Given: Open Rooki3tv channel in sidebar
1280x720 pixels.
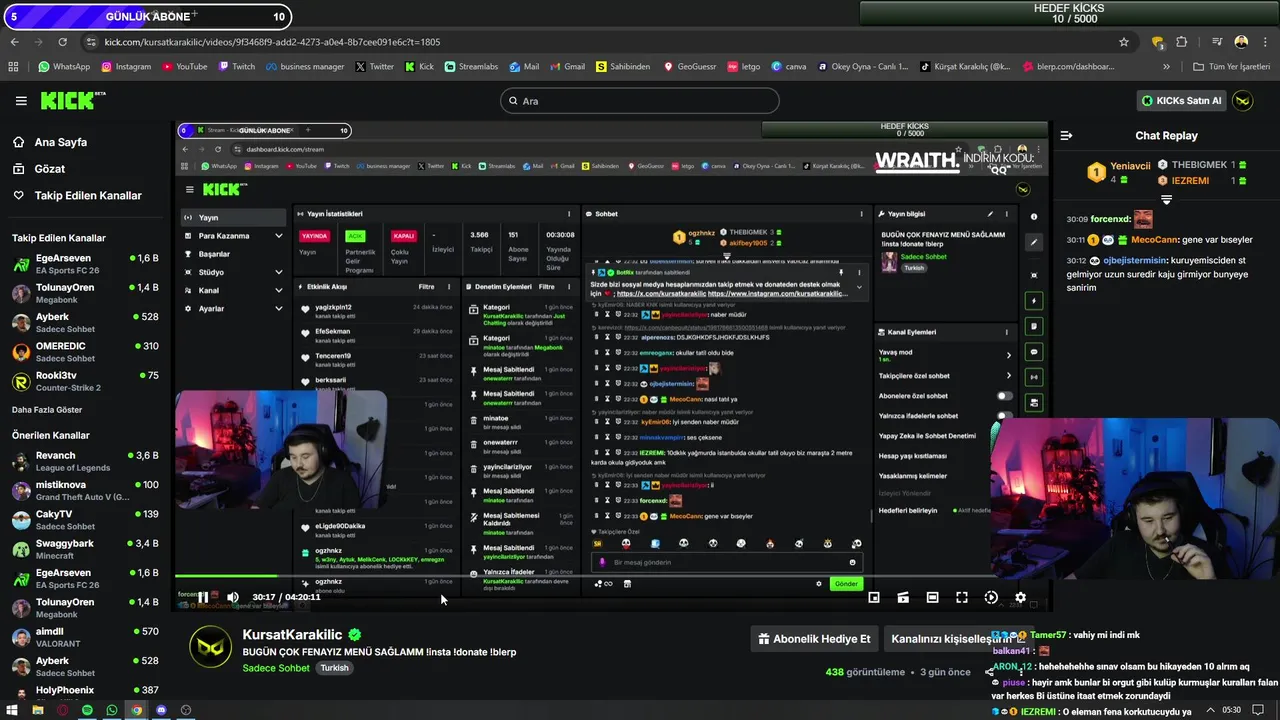Looking at the screenshot, I should (x=85, y=381).
